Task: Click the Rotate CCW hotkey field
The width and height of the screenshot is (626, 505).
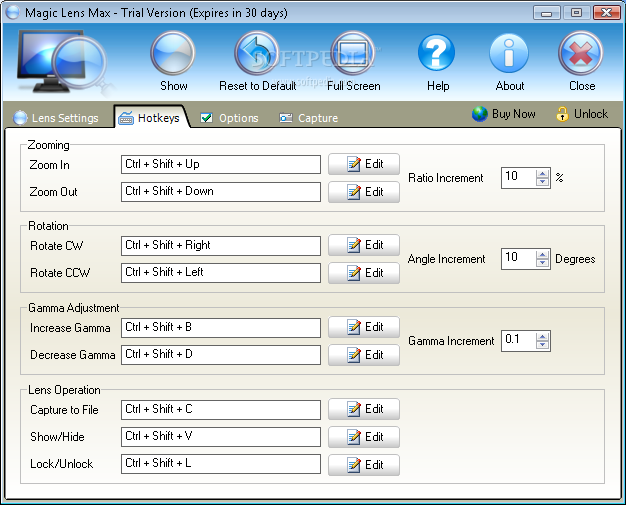Action: pyautogui.click(x=221, y=273)
